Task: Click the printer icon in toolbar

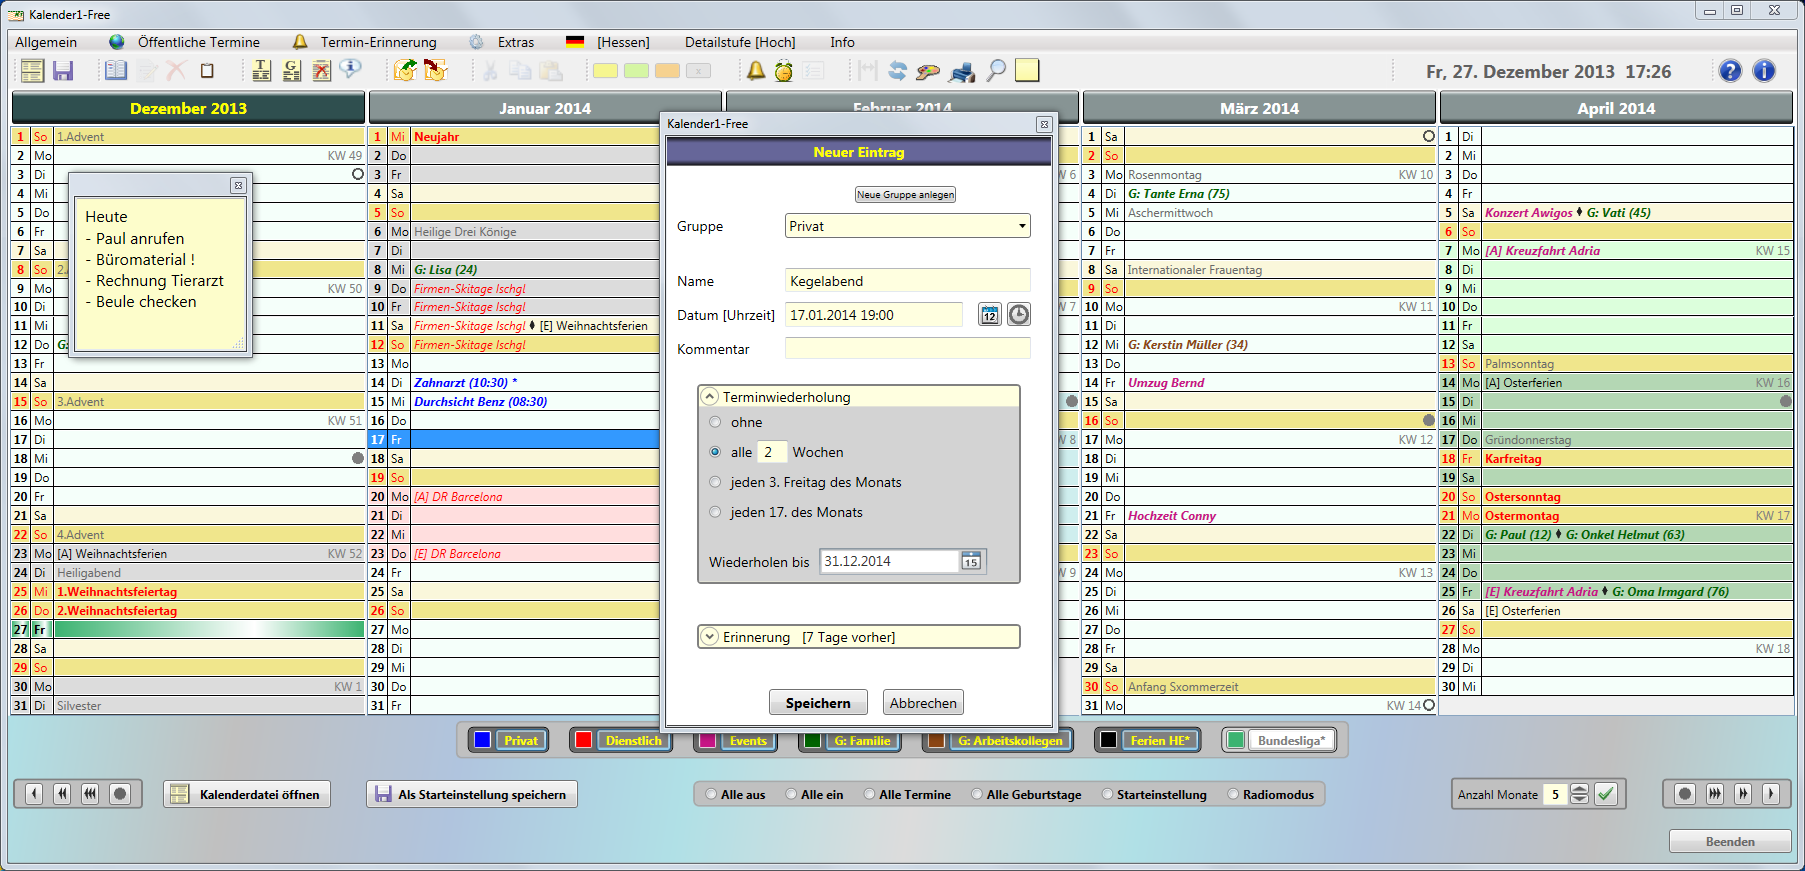Action: point(962,71)
